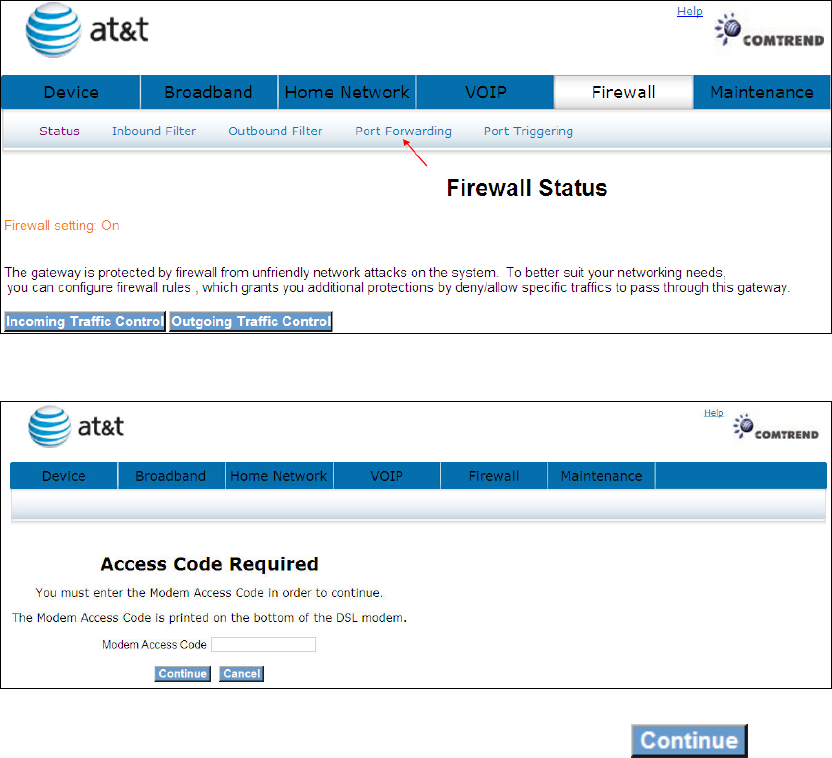Viewport: 832px width, 758px height.
Task: Select the Status sub-menu link
Action: 59,131
